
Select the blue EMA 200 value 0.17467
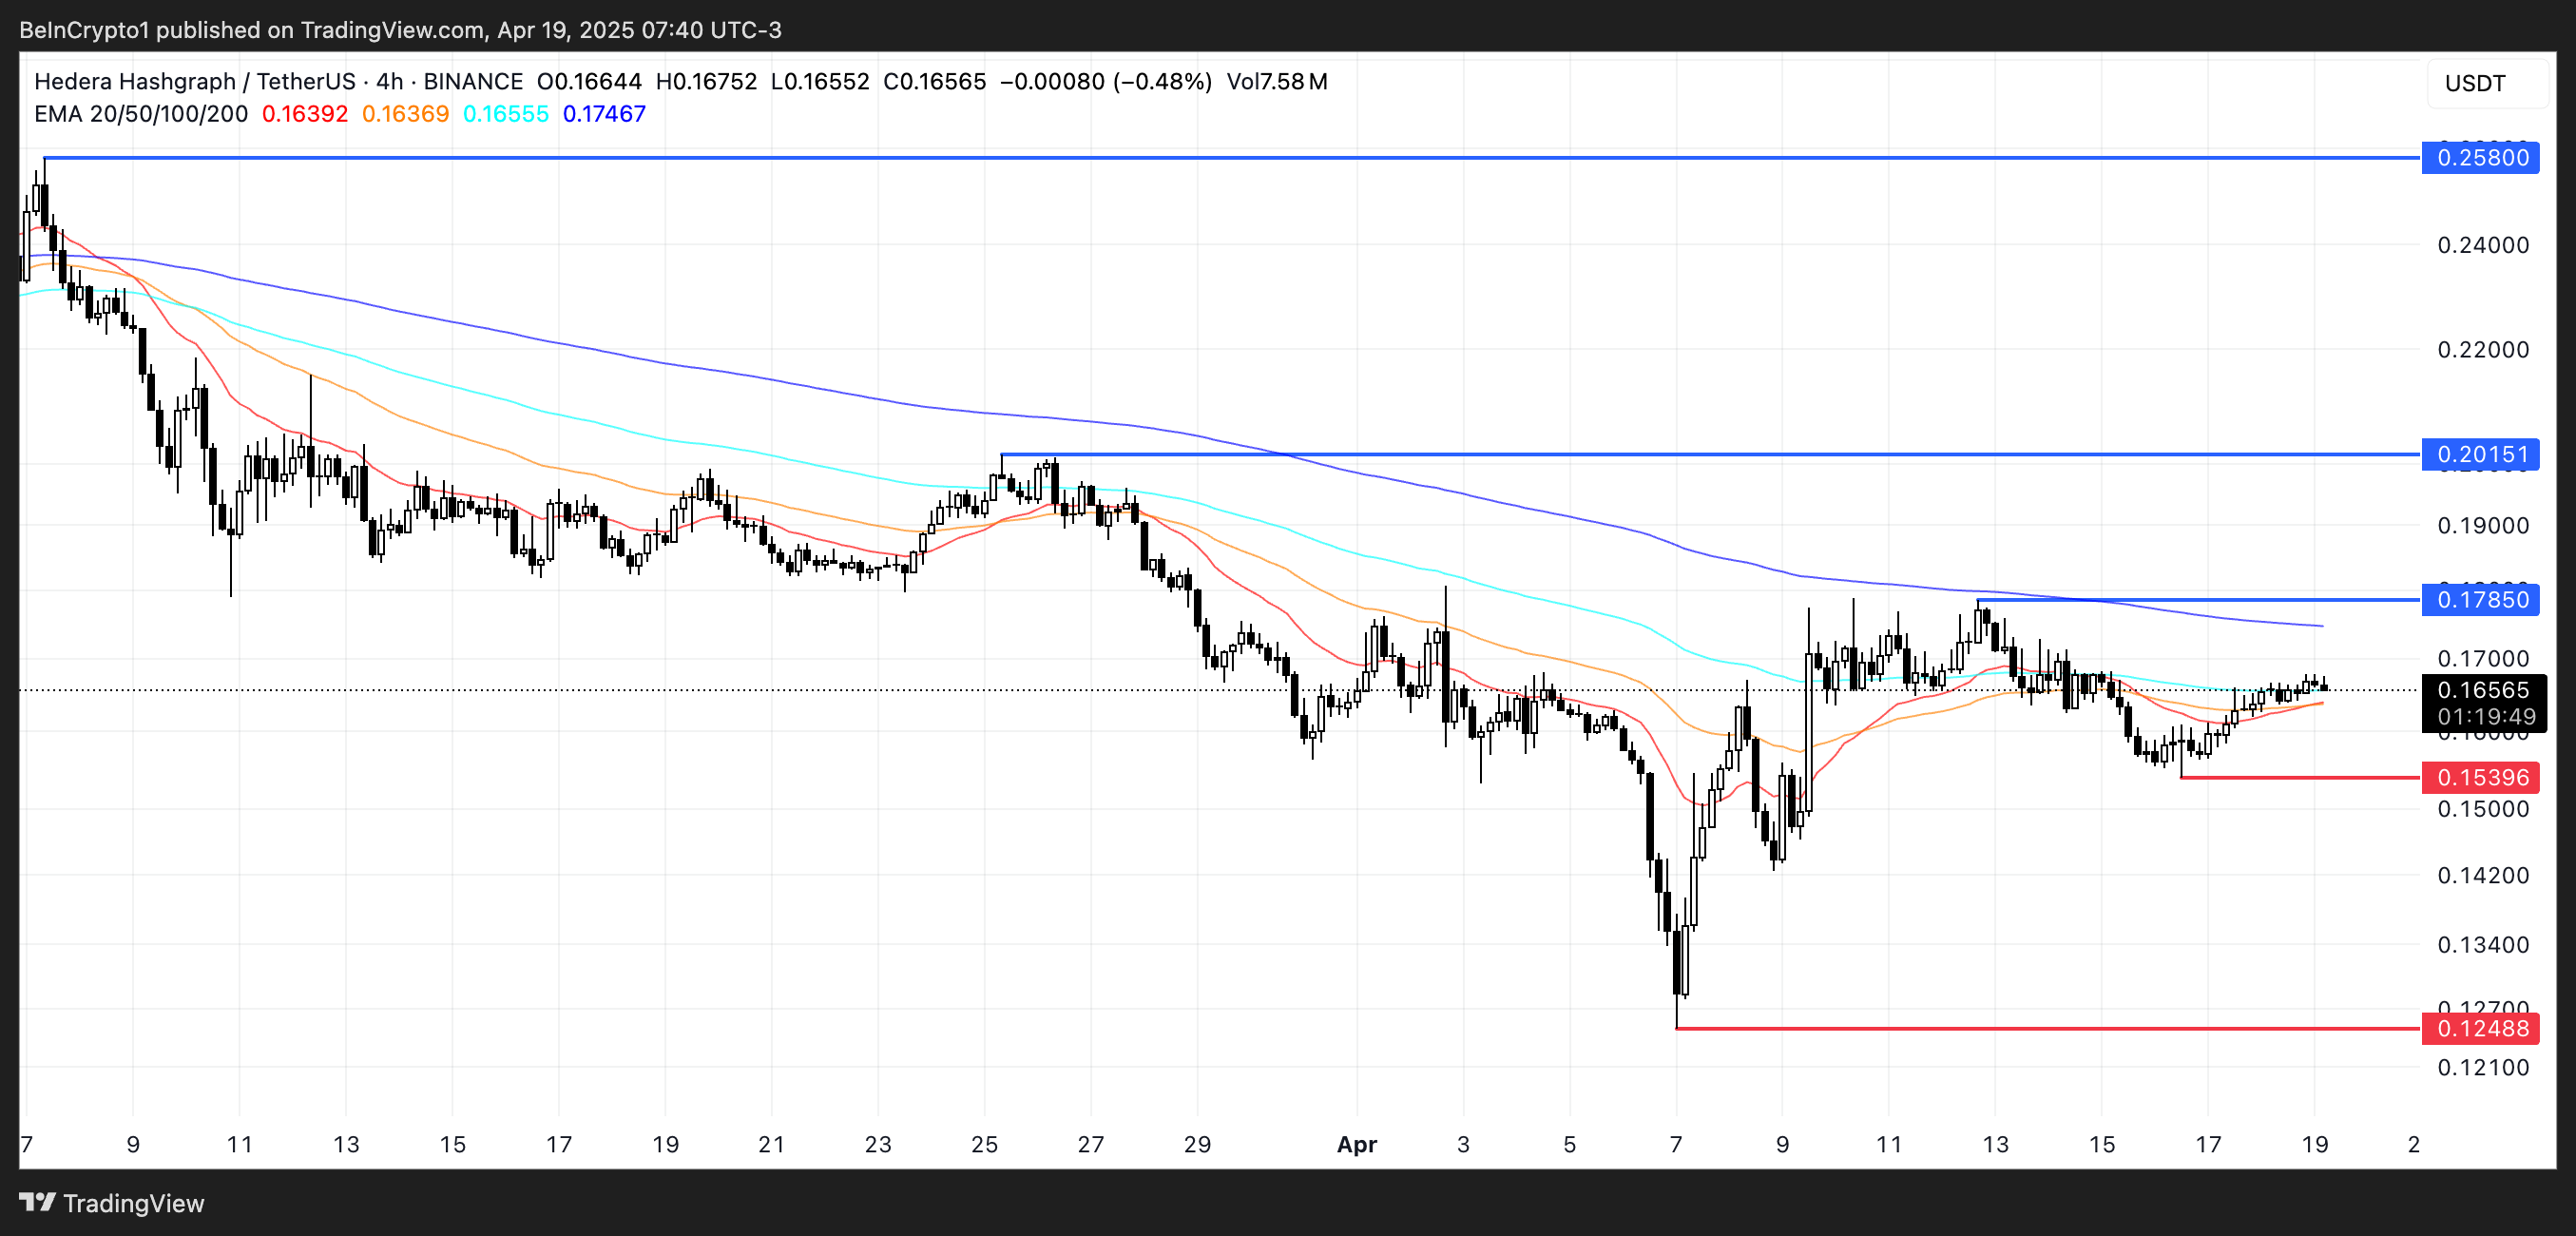point(604,114)
